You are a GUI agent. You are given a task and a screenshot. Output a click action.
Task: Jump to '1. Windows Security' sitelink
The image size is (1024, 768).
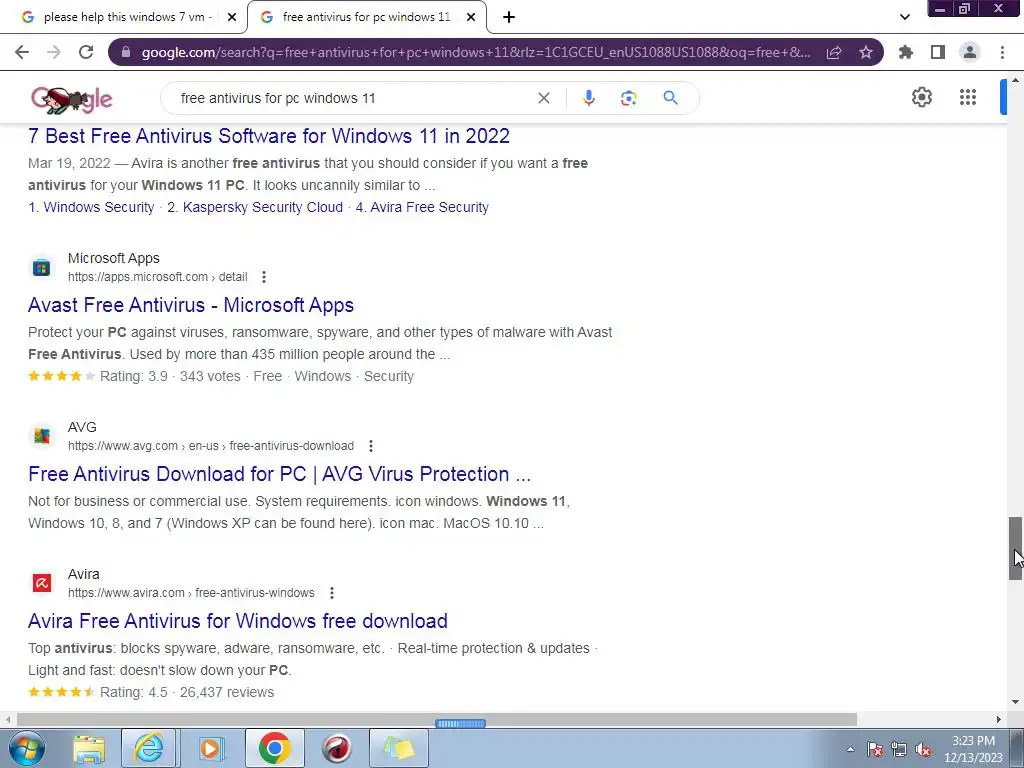click(91, 207)
